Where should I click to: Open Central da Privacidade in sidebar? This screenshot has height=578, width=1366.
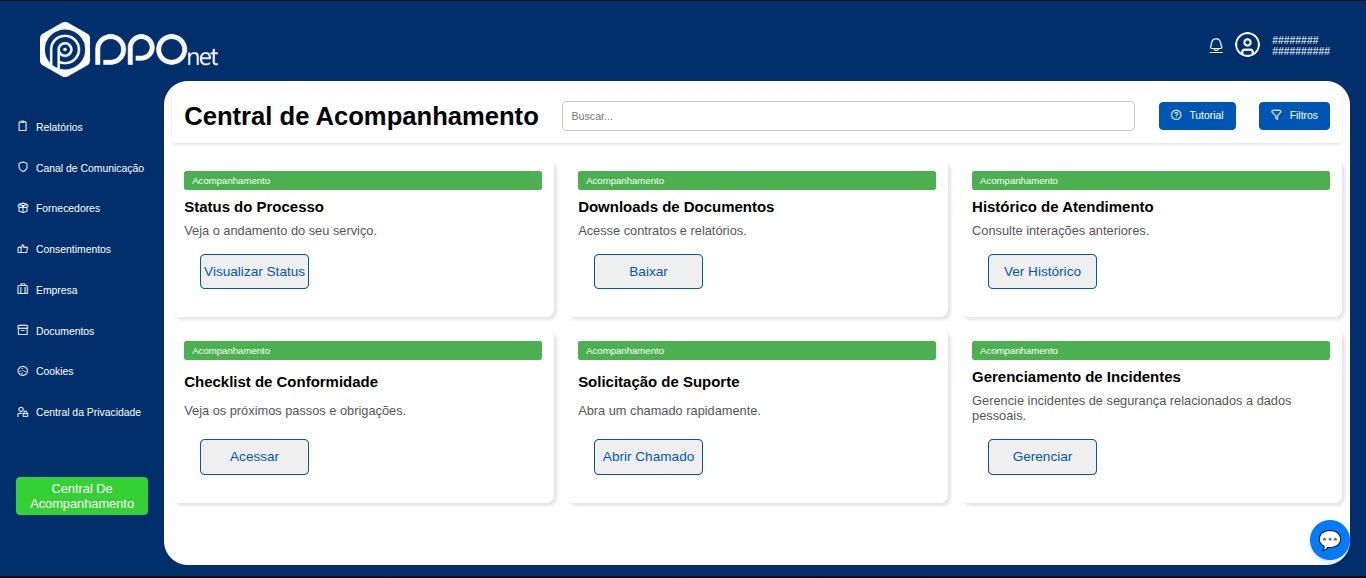click(x=88, y=412)
